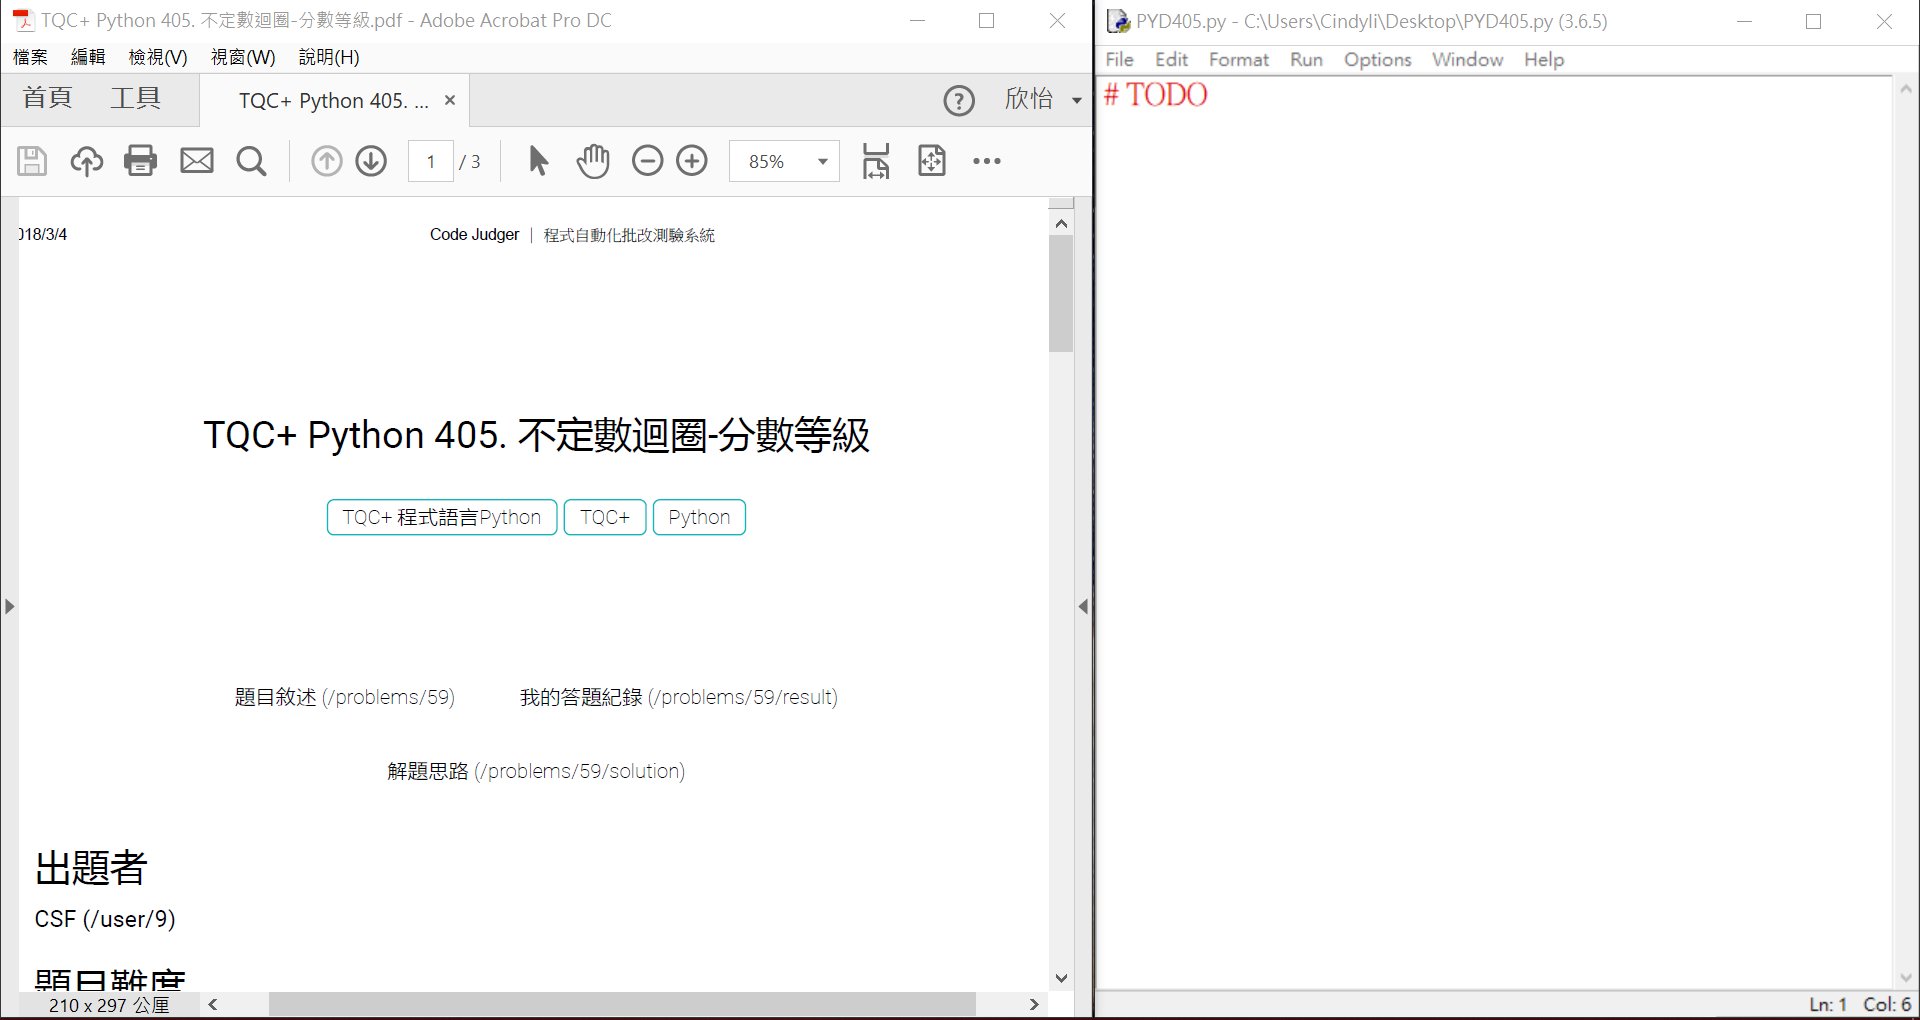
Task: Expand the left navigation pane arrow
Action: tap(9, 606)
